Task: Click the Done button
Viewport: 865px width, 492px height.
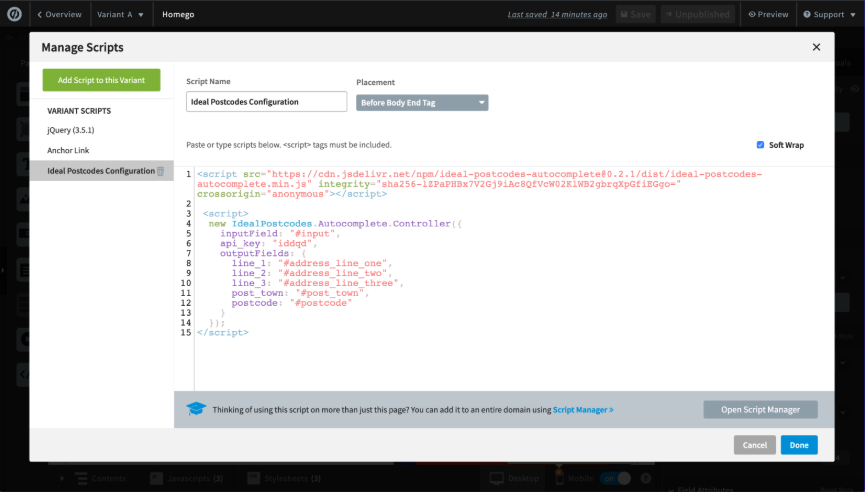Action: point(799,445)
